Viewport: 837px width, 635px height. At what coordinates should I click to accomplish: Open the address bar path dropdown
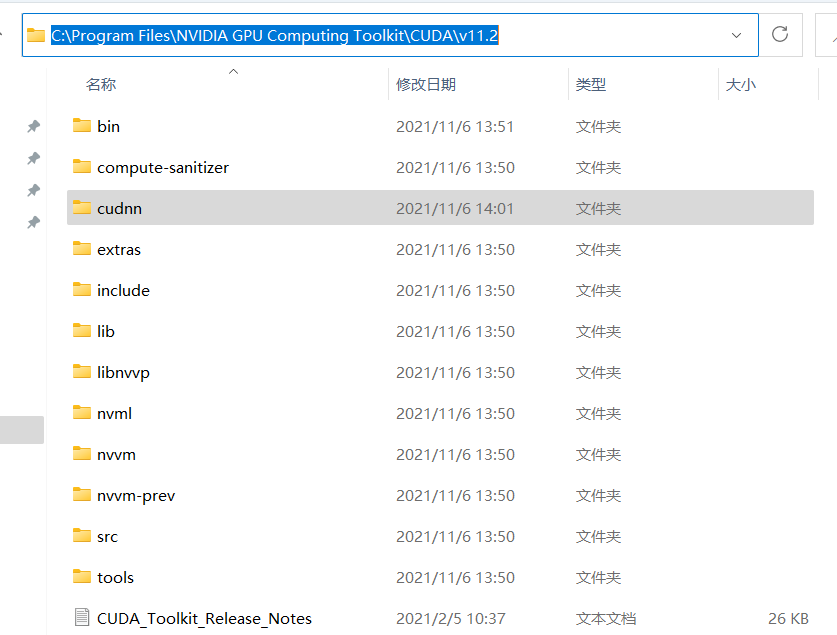tap(736, 34)
